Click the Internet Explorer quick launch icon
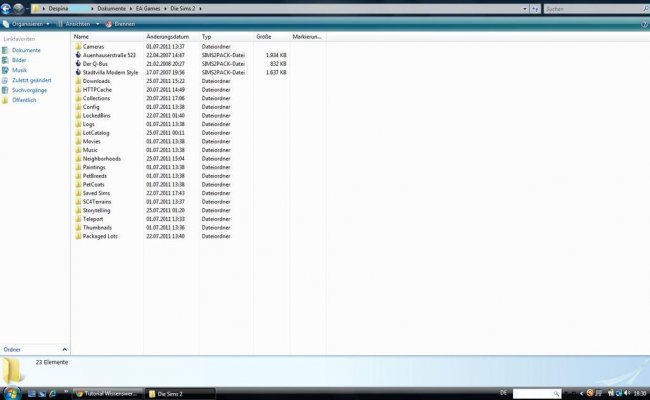 point(53,393)
